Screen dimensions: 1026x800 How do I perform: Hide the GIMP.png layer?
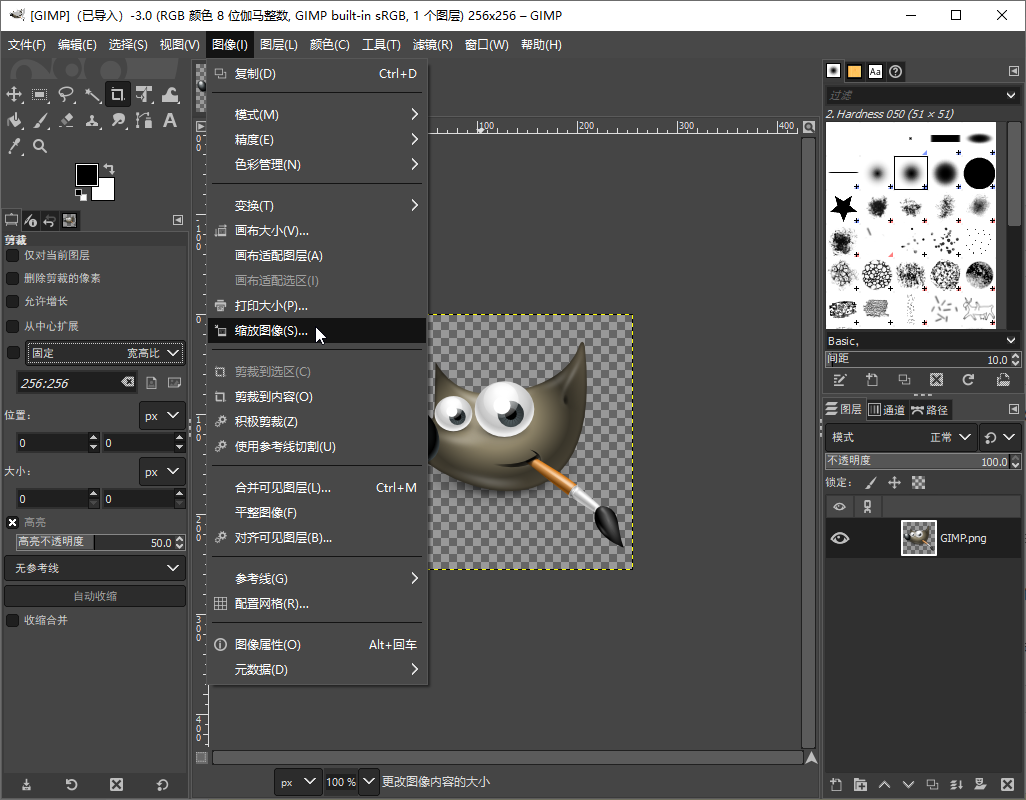click(839, 538)
